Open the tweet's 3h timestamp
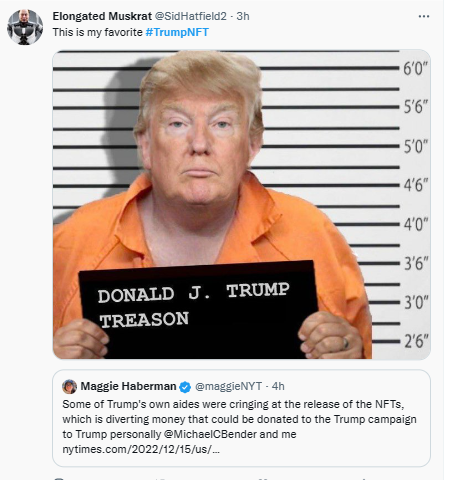This screenshot has width=452, height=480. point(243,16)
